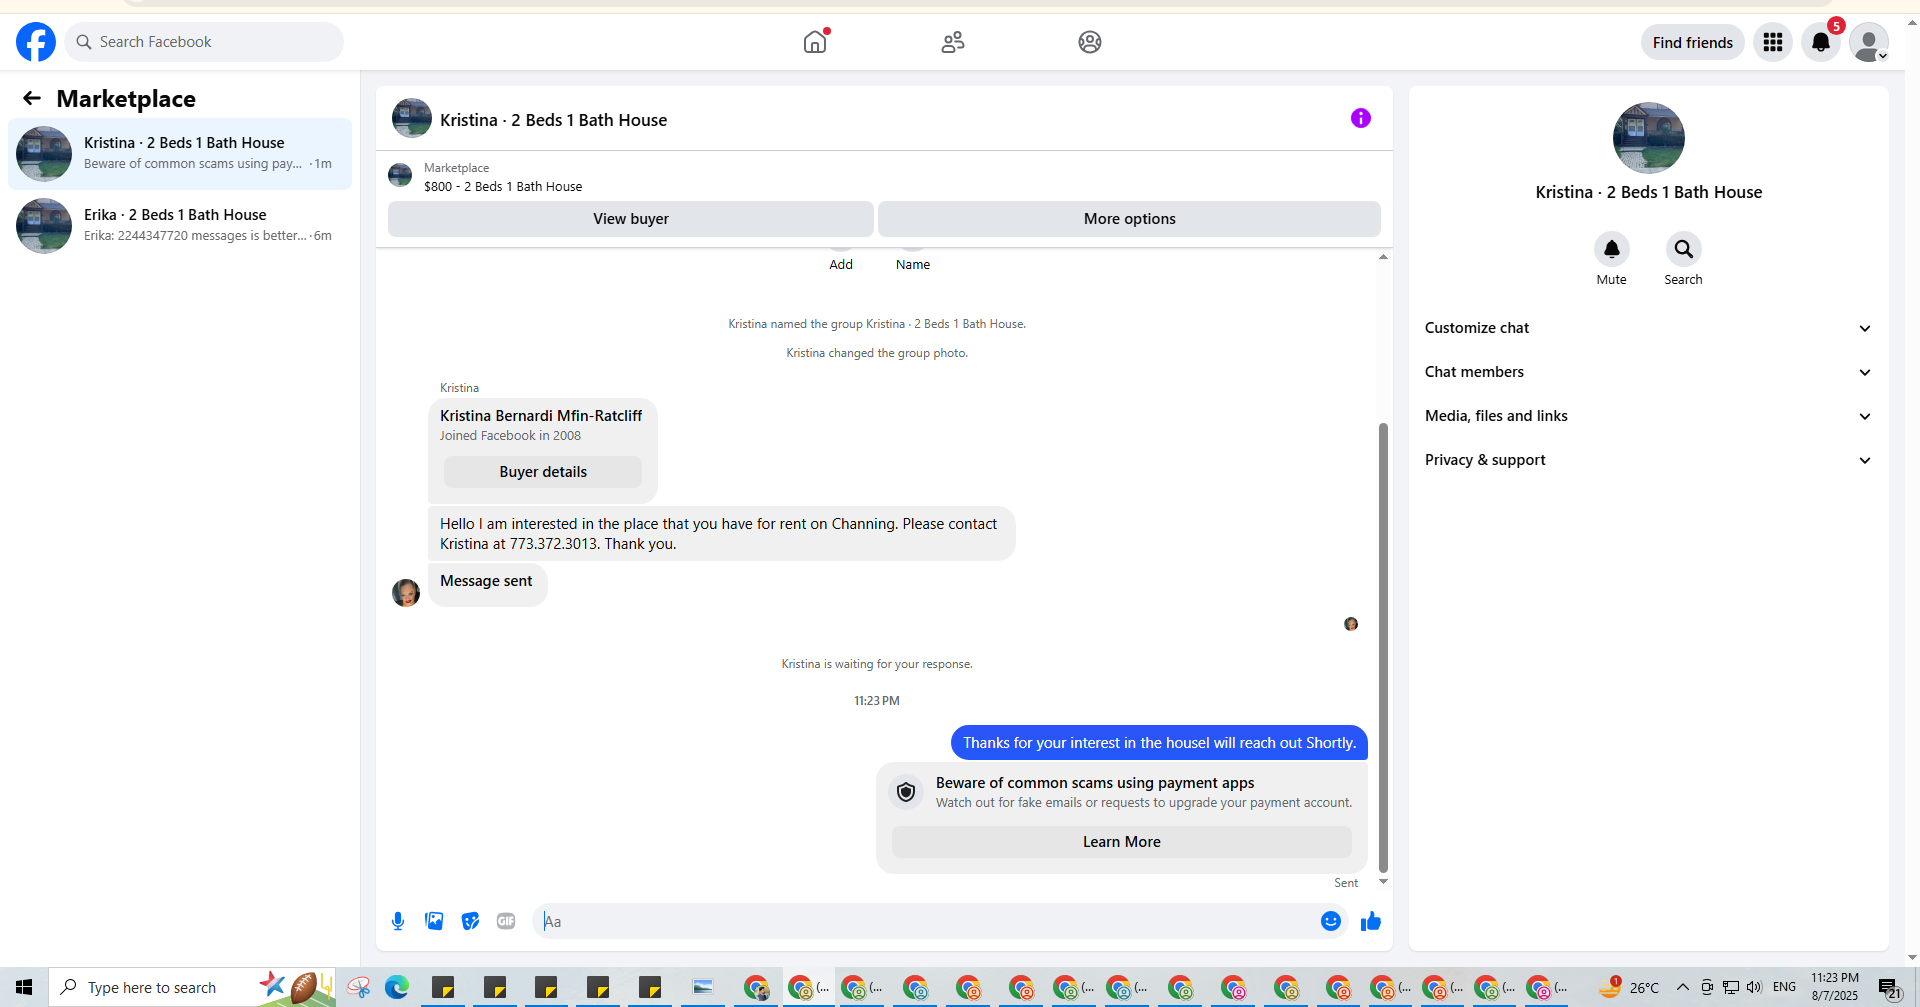Click the weather widget showing 26°C

tap(1628, 988)
